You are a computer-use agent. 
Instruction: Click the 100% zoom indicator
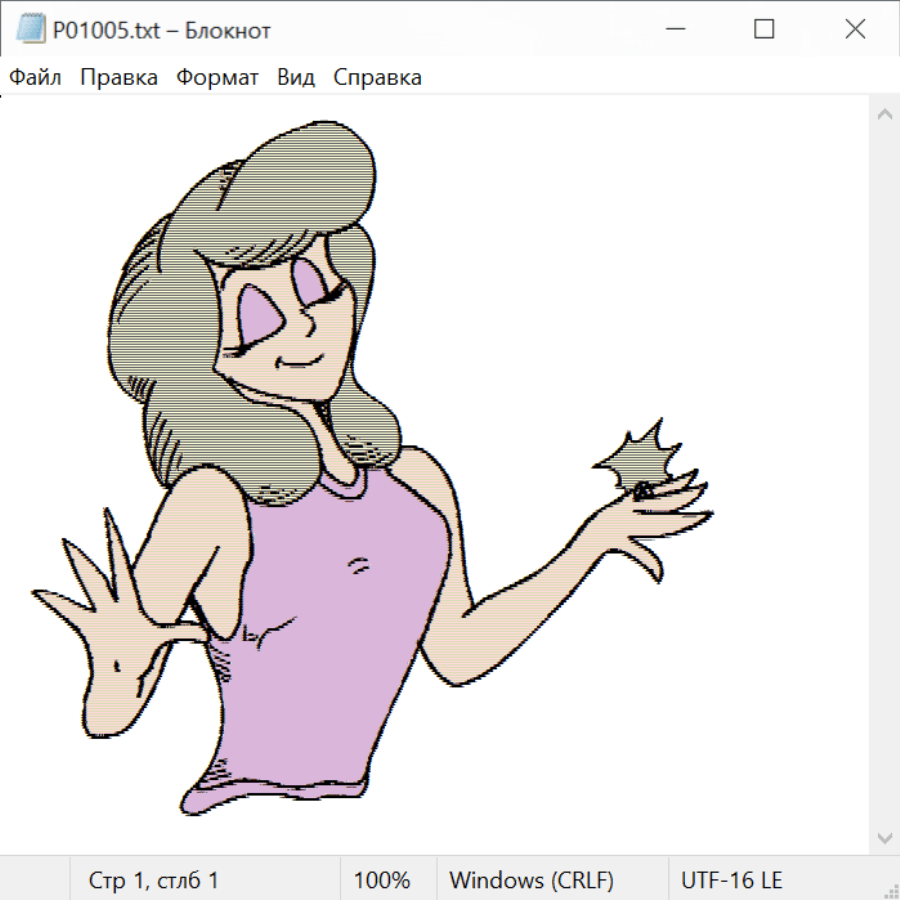[382, 881]
